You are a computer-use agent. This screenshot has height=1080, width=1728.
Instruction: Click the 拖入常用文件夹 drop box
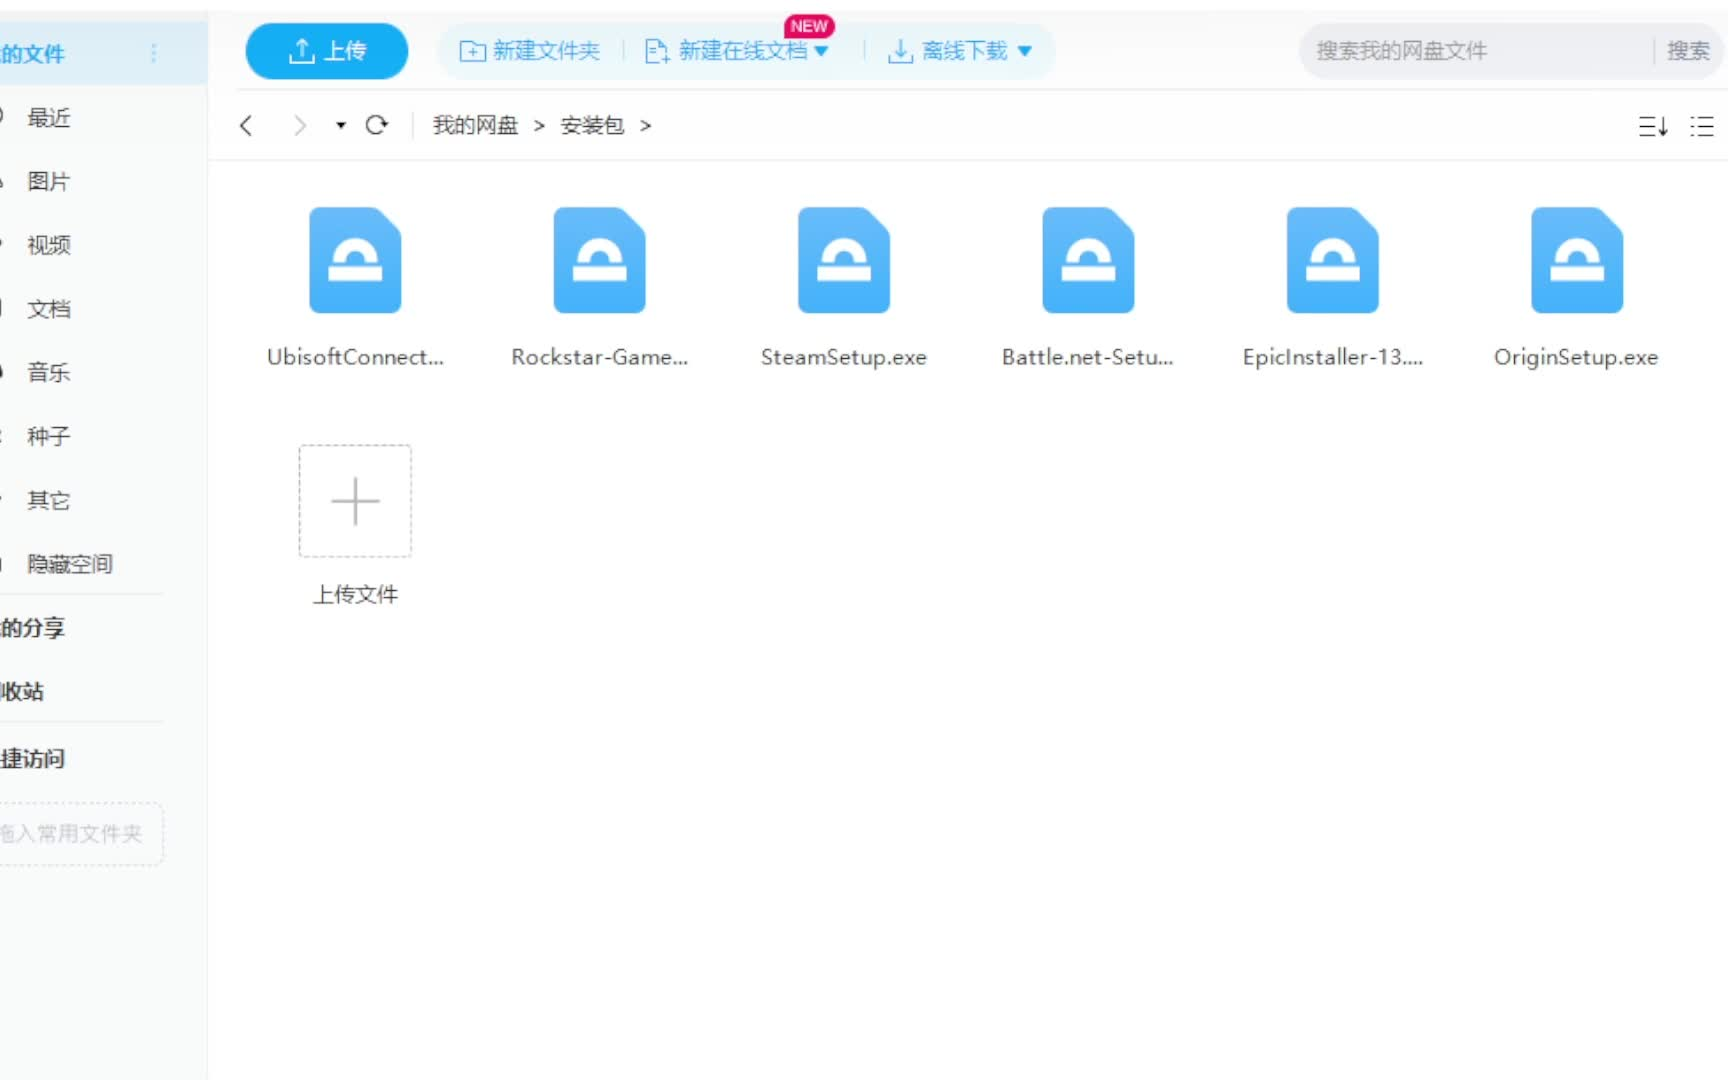(x=81, y=834)
